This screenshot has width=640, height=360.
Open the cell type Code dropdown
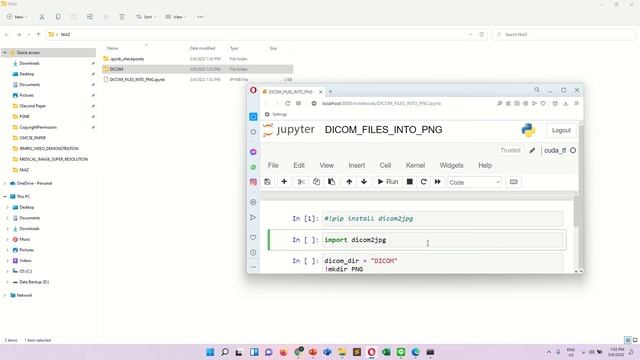tap(474, 182)
